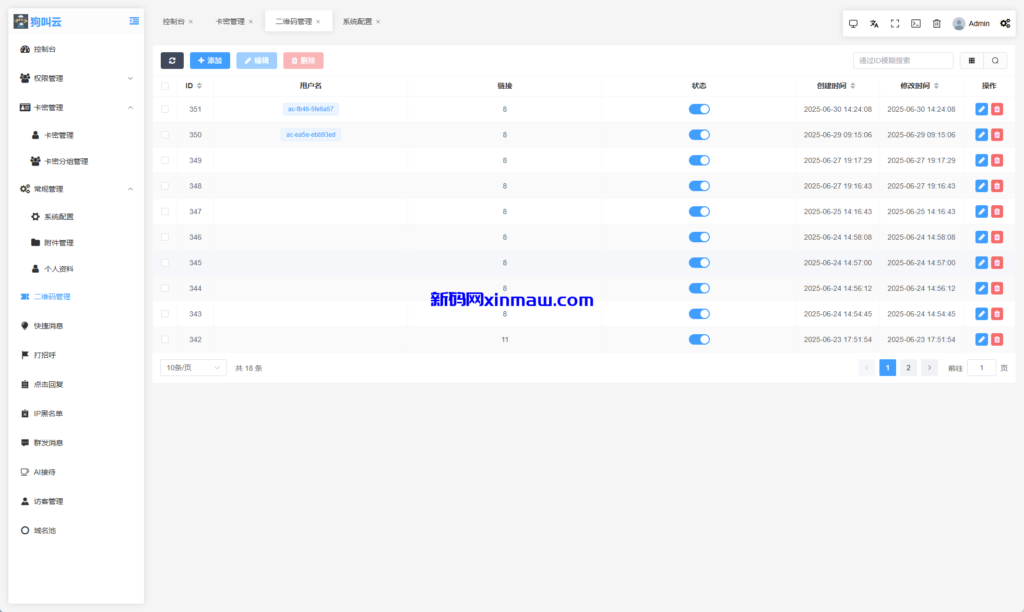The width and height of the screenshot is (1024, 612).
Task: Go to page 2 in pagination
Action: click(908, 368)
